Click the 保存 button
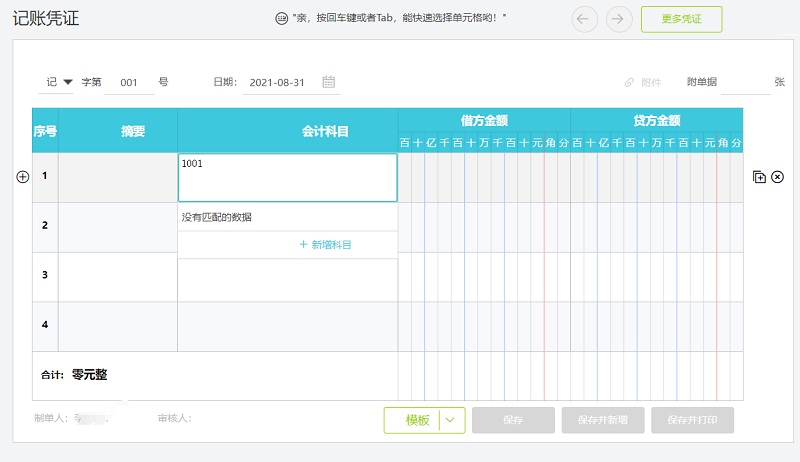Viewport: 800px width, 462px height. pyautogui.click(x=513, y=420)
